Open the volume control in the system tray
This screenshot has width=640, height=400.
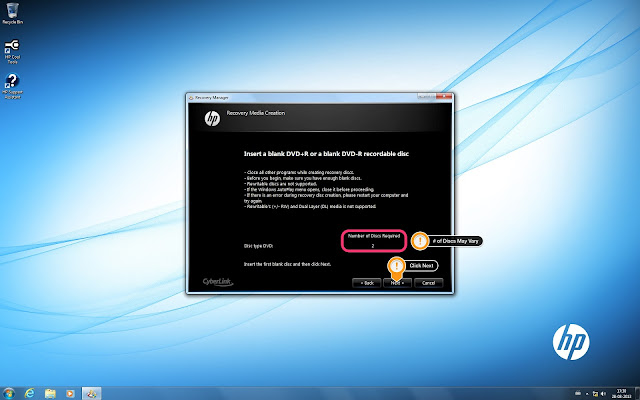click(603, 393)
